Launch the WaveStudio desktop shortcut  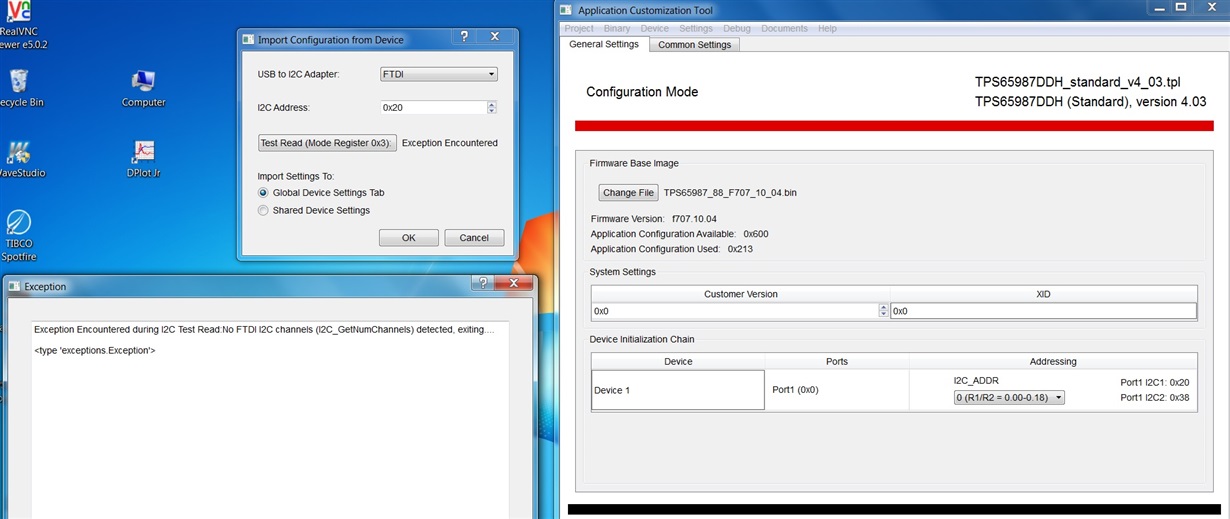[20, 159]
